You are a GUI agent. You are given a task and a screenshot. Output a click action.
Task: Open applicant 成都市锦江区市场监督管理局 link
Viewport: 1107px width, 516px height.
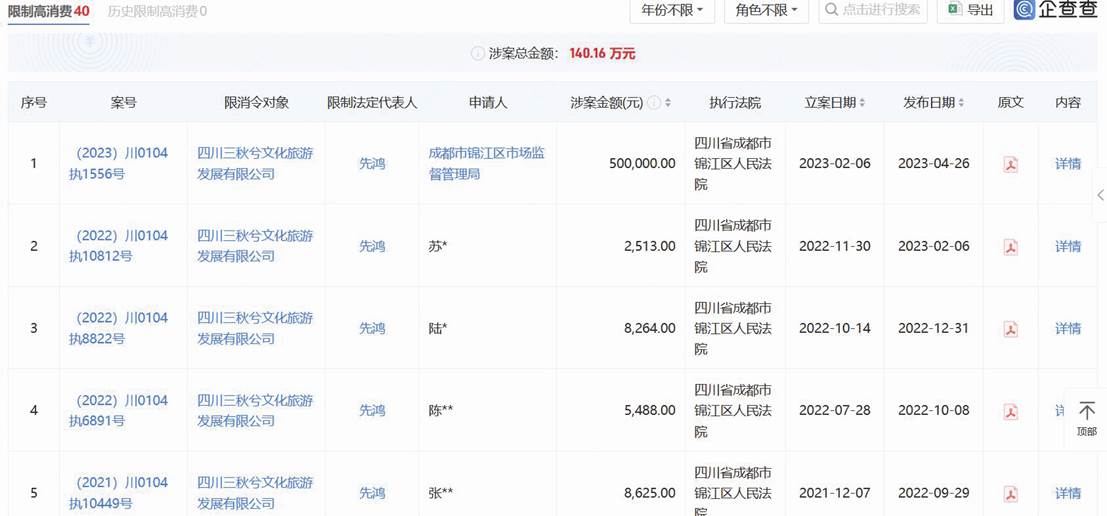tap(486, 164)
